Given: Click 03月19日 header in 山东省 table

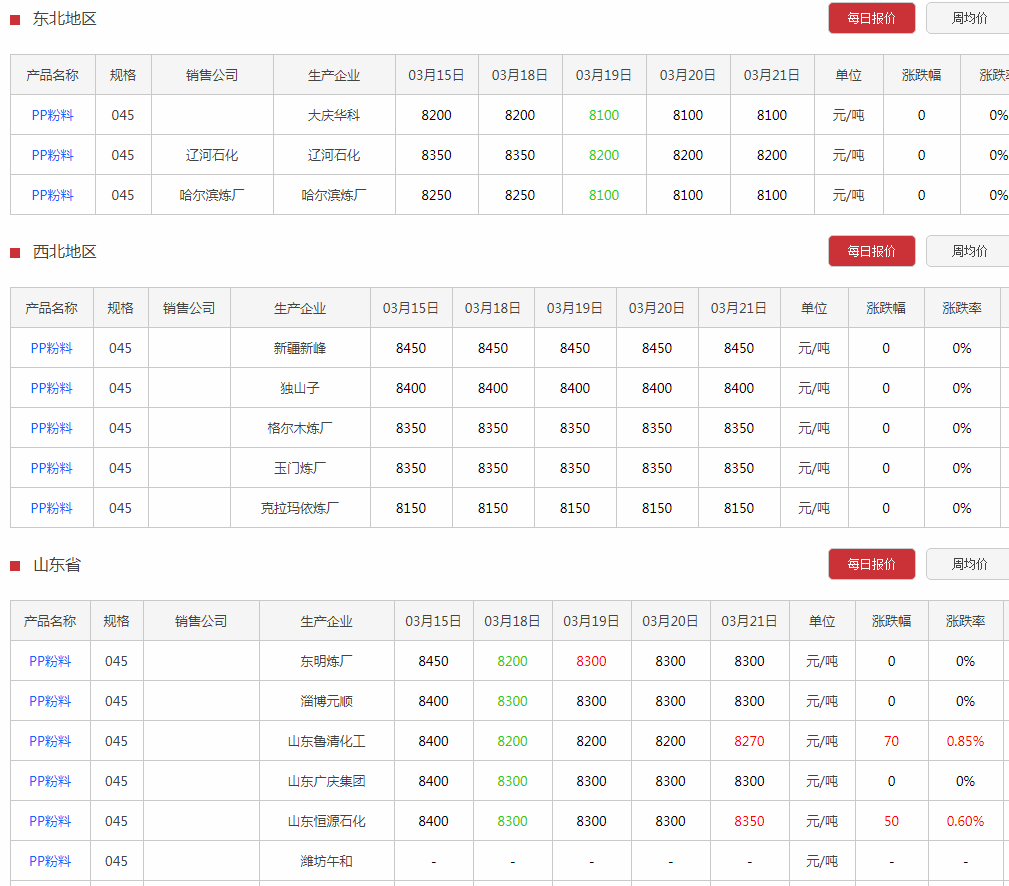Looking at the screenshot, I should pyautogui.click(x=591, y=621).
